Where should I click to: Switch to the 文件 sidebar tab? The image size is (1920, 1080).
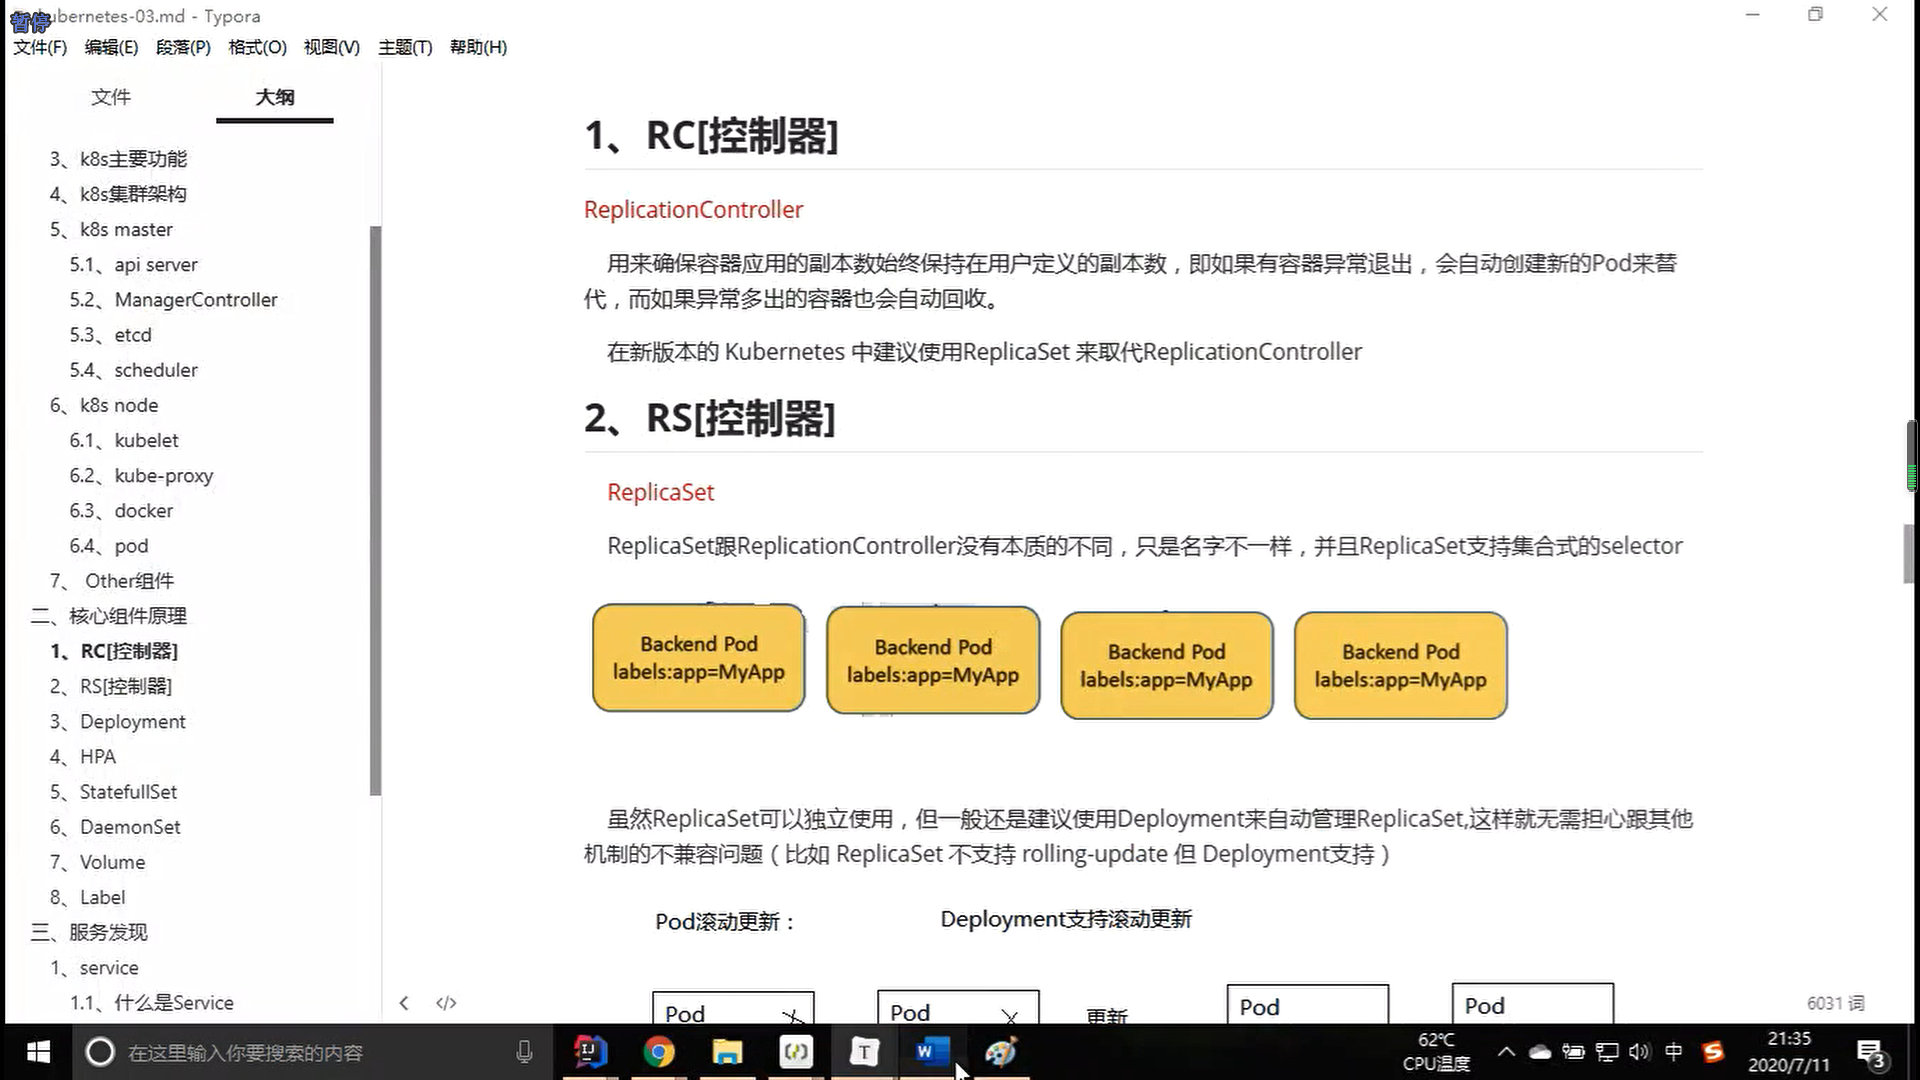pyautogui.click(x=111, y=97)
